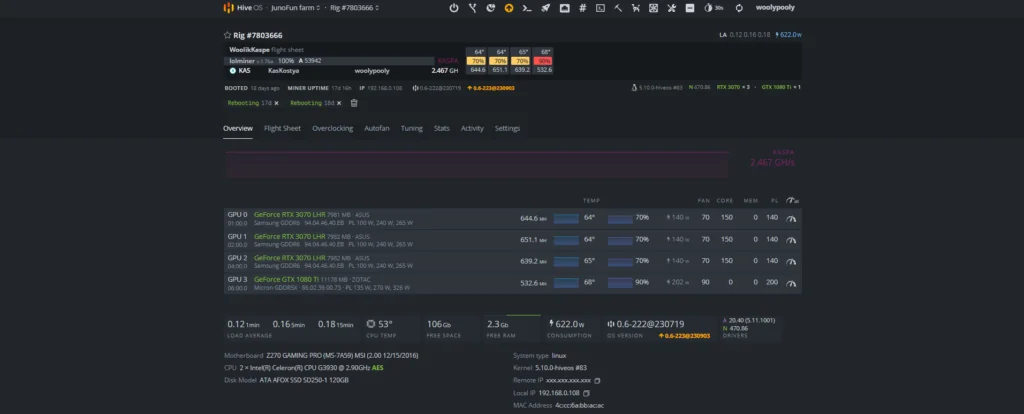Screen dimensions: 1024x414
Task: Click the overclock gauge icon for GPU 0
Action: tap(792, 219)
